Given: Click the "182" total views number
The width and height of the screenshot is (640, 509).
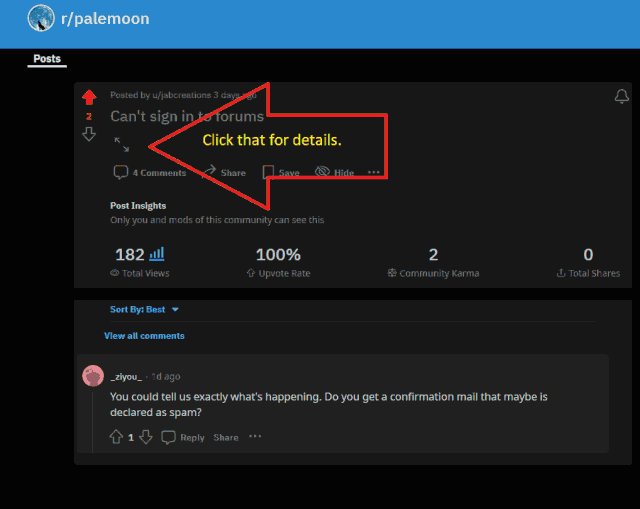Looking at the screenshot, I should coord(130,255).
